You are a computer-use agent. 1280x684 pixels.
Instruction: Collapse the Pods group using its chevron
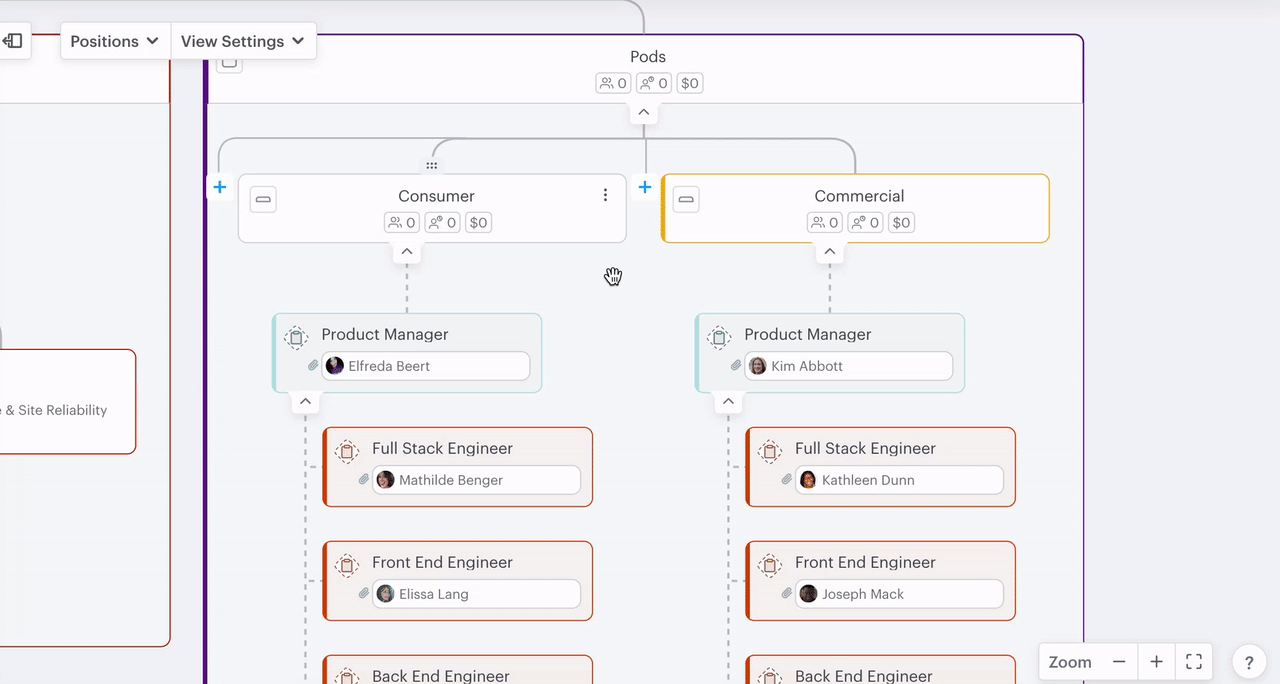pos(643,112)
